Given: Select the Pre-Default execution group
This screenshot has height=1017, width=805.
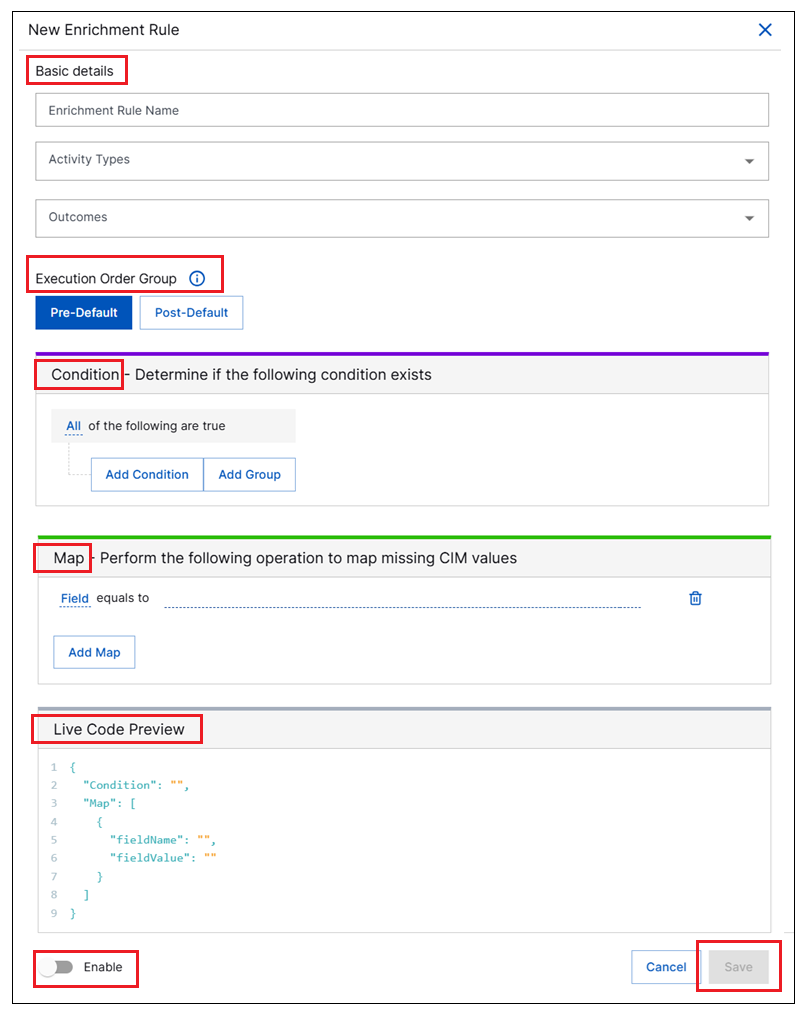Looking at the screenshot, I should coord(84,313).
